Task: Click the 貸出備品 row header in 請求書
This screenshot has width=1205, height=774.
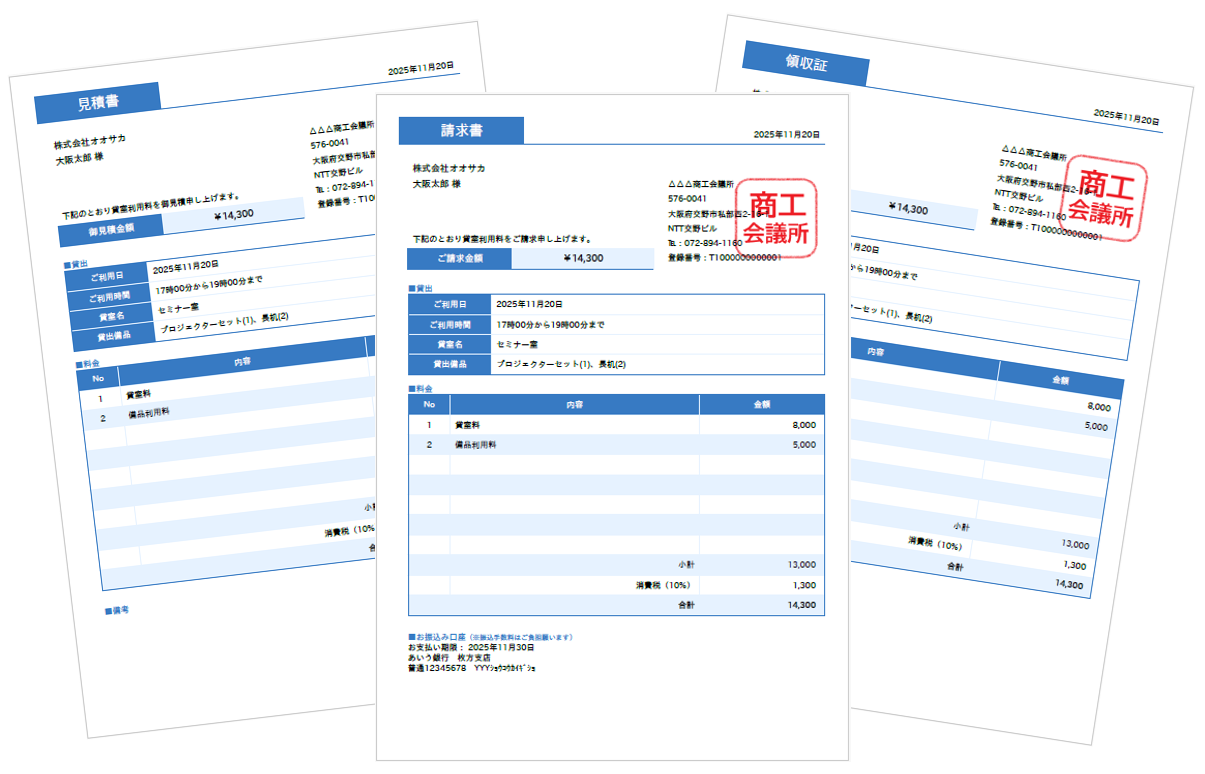Action: tap(450, 364)
